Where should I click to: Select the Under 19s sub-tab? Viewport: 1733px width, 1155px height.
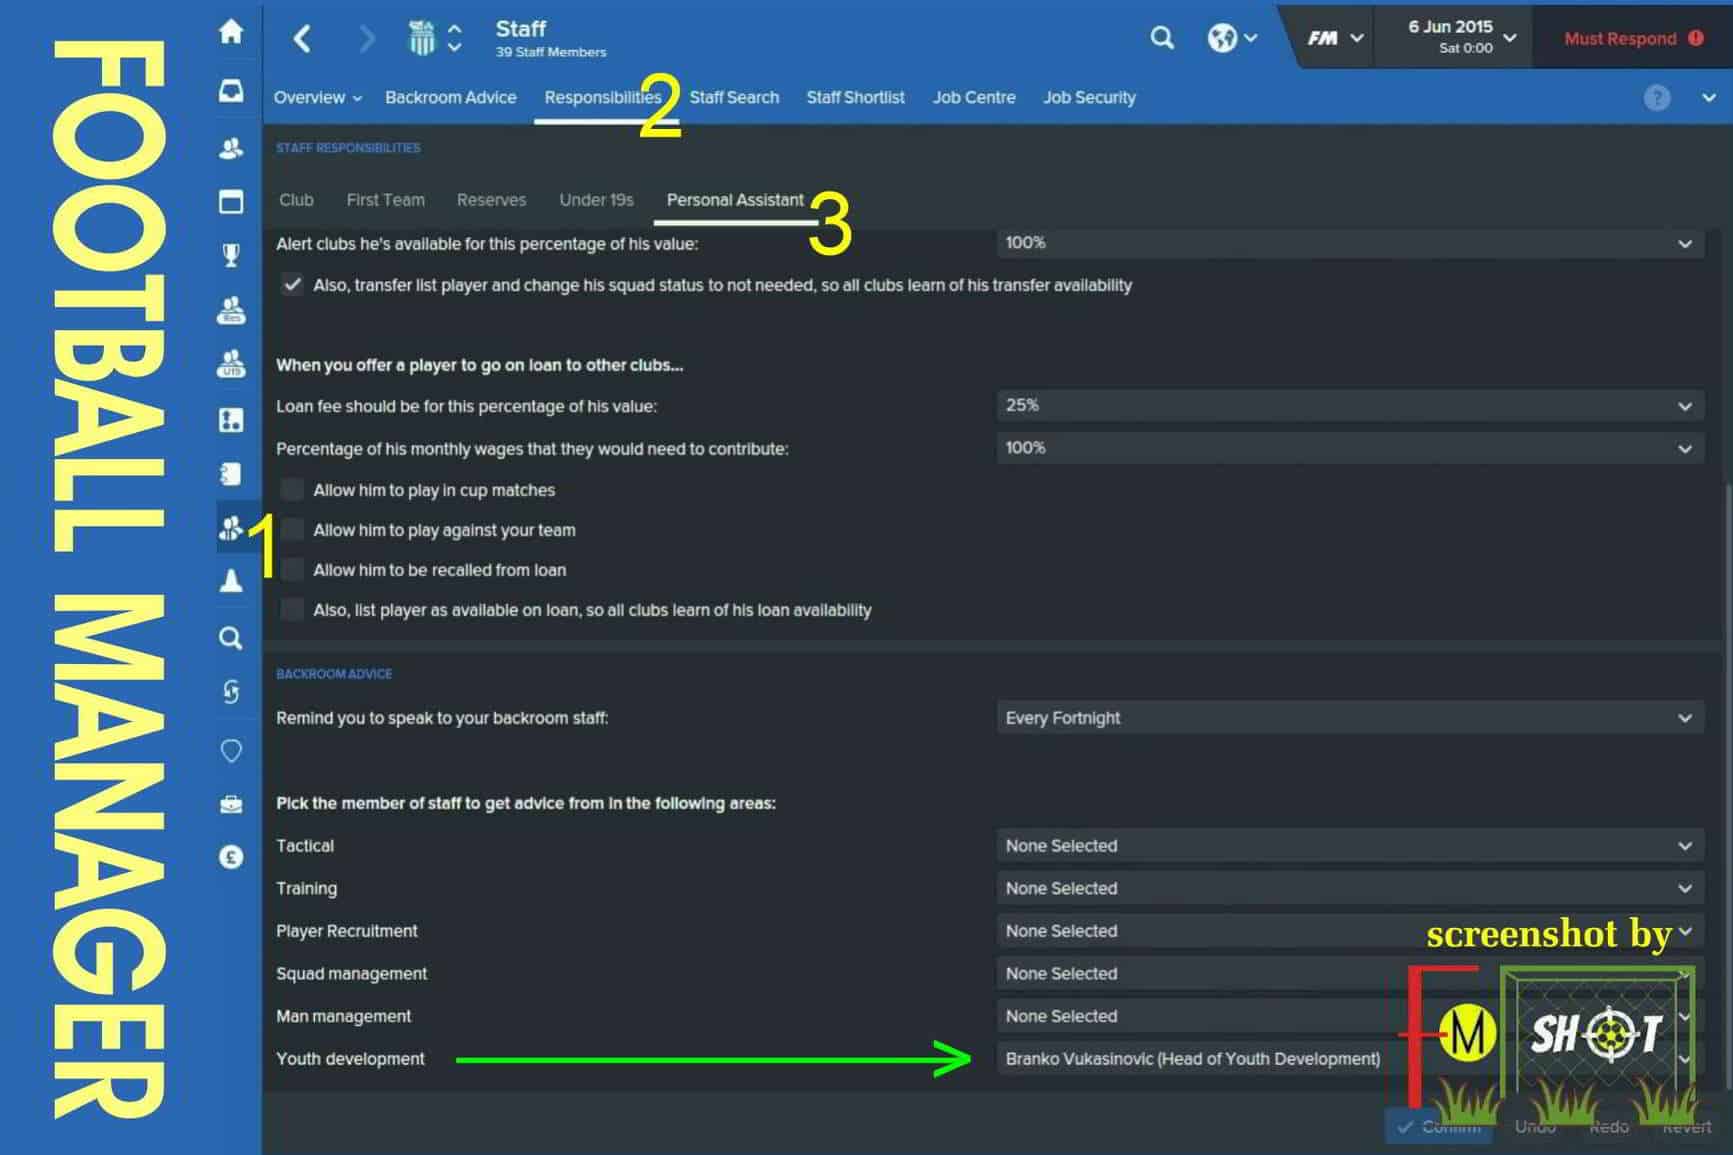(596, 200)
